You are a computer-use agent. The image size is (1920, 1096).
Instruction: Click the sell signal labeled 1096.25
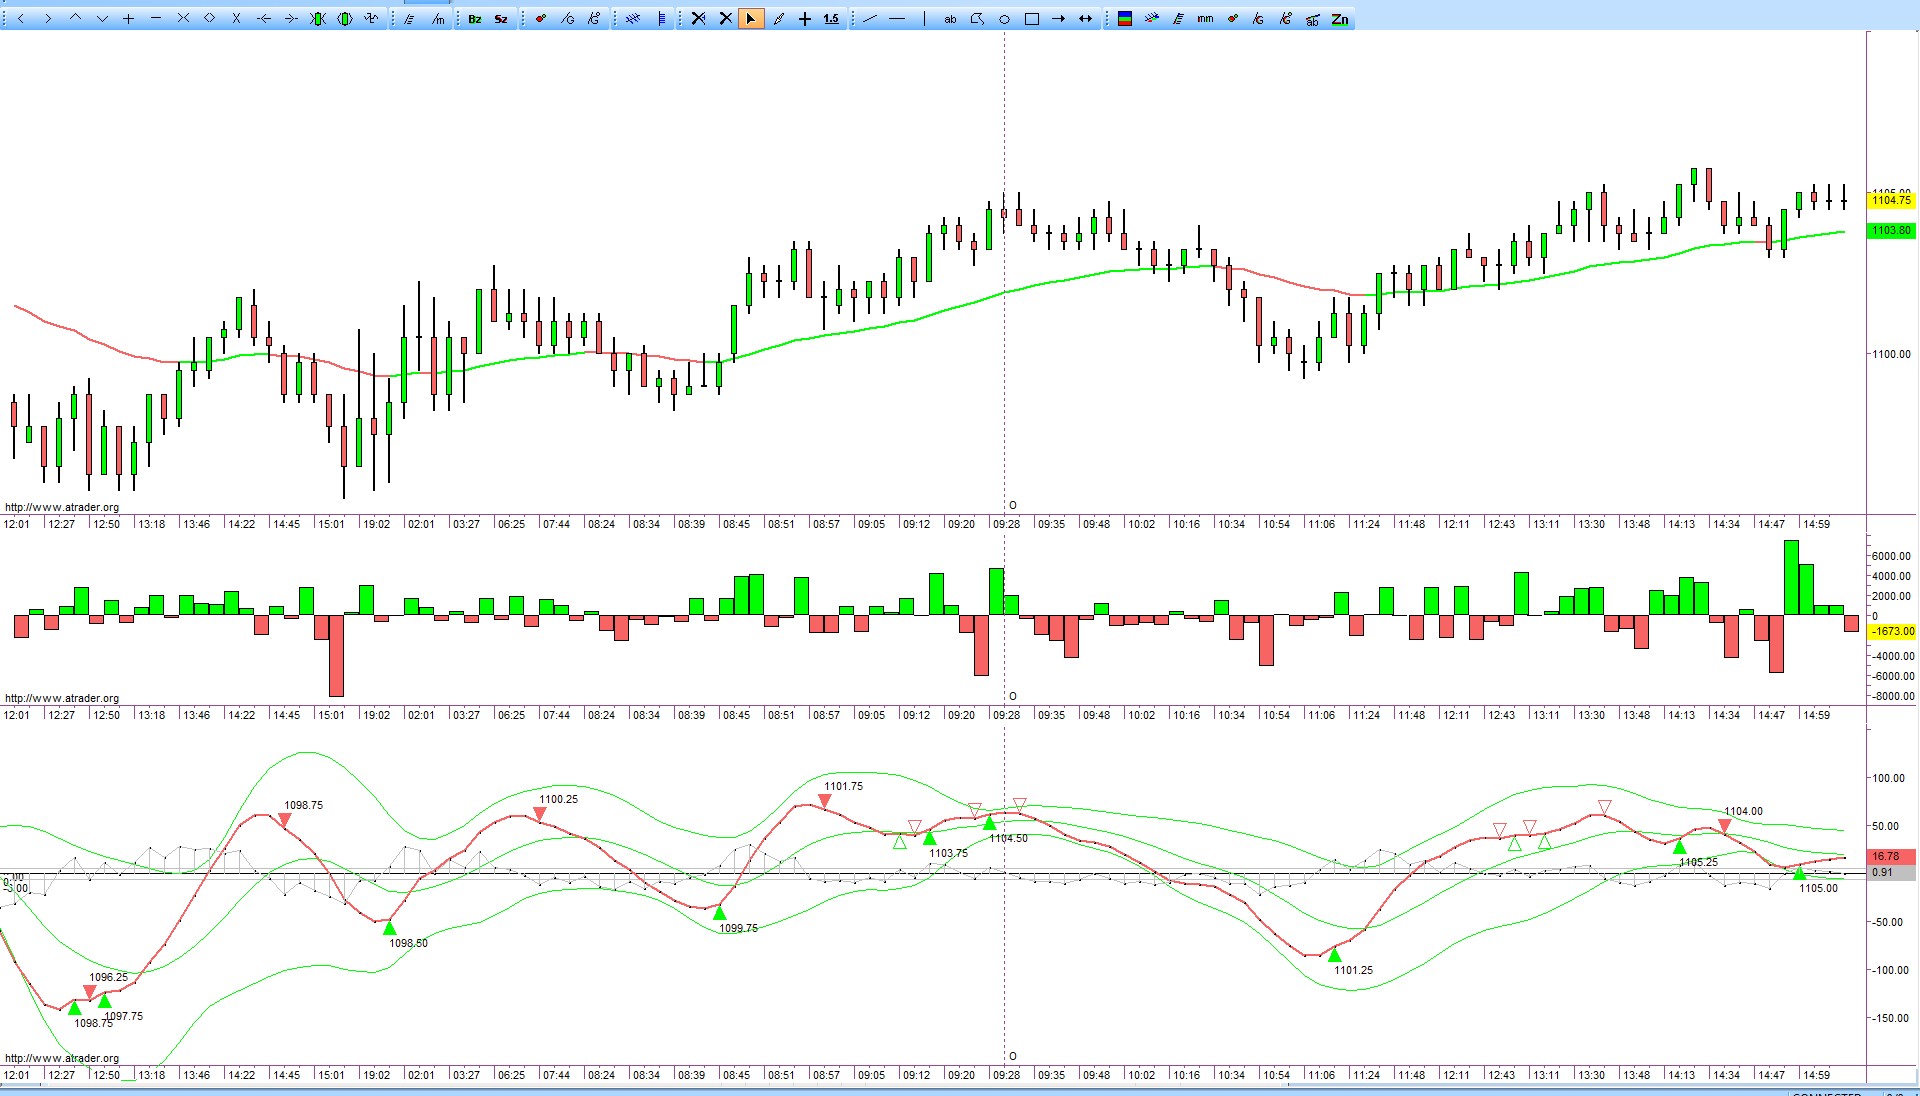coord(90,992)
